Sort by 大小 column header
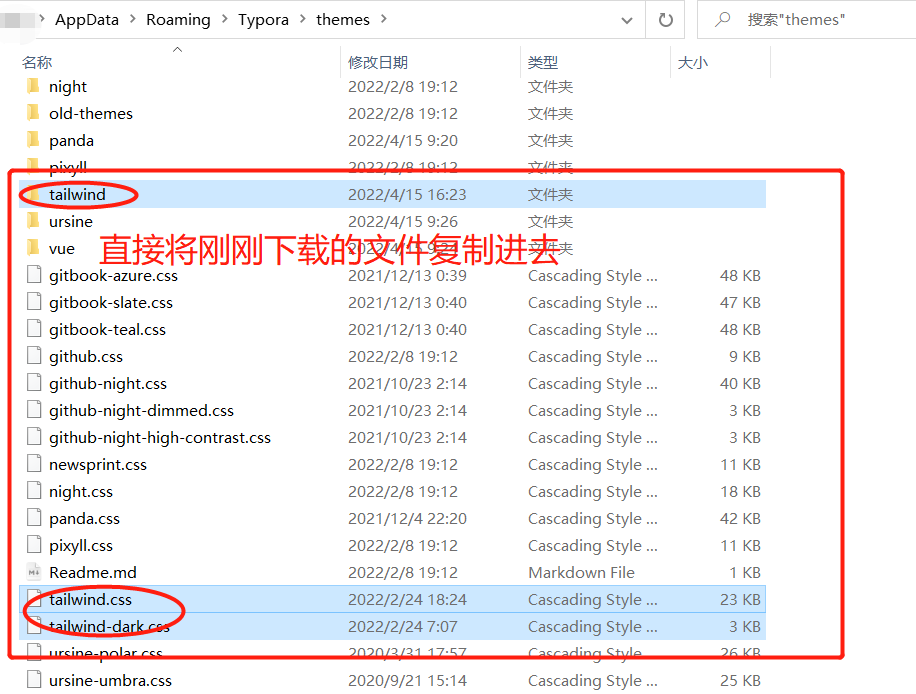This screenshot has height=694, width=916. tap(692, 62)
